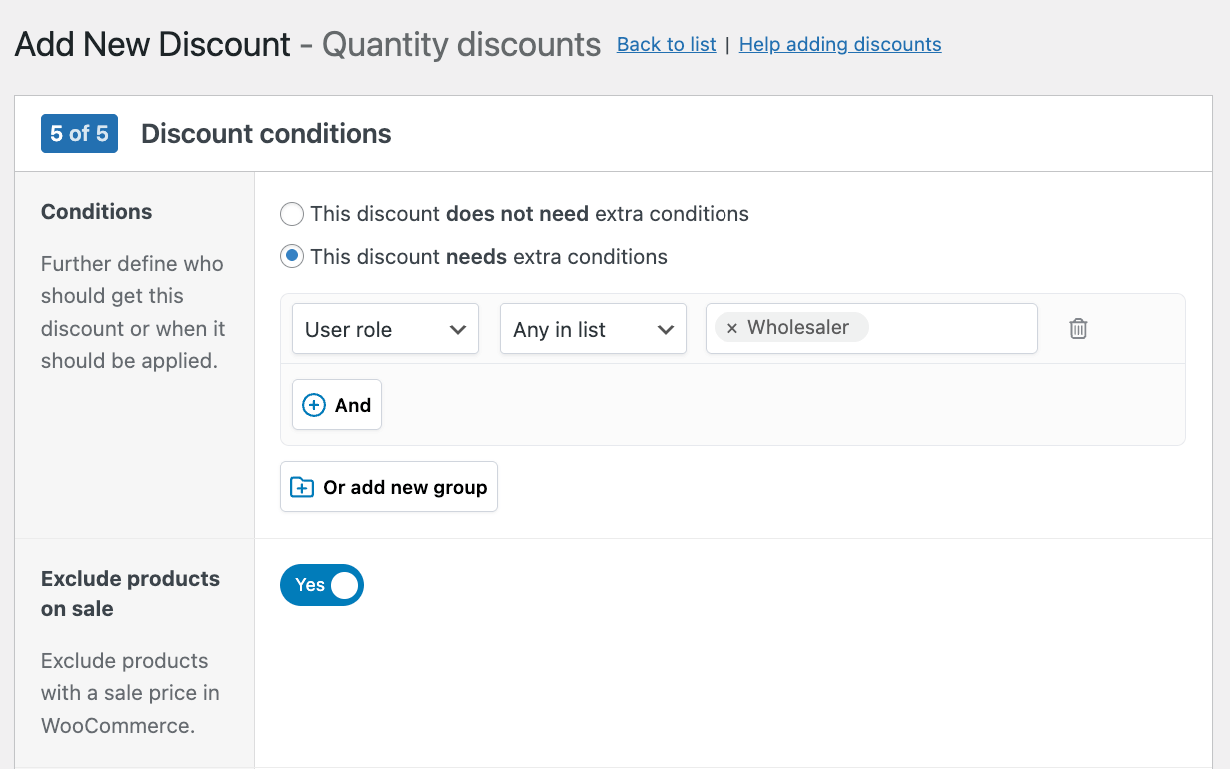Click the chevron on the User role dropdown
The height and width of the screenshot is (769, 1230).
(x=459, y=328)
